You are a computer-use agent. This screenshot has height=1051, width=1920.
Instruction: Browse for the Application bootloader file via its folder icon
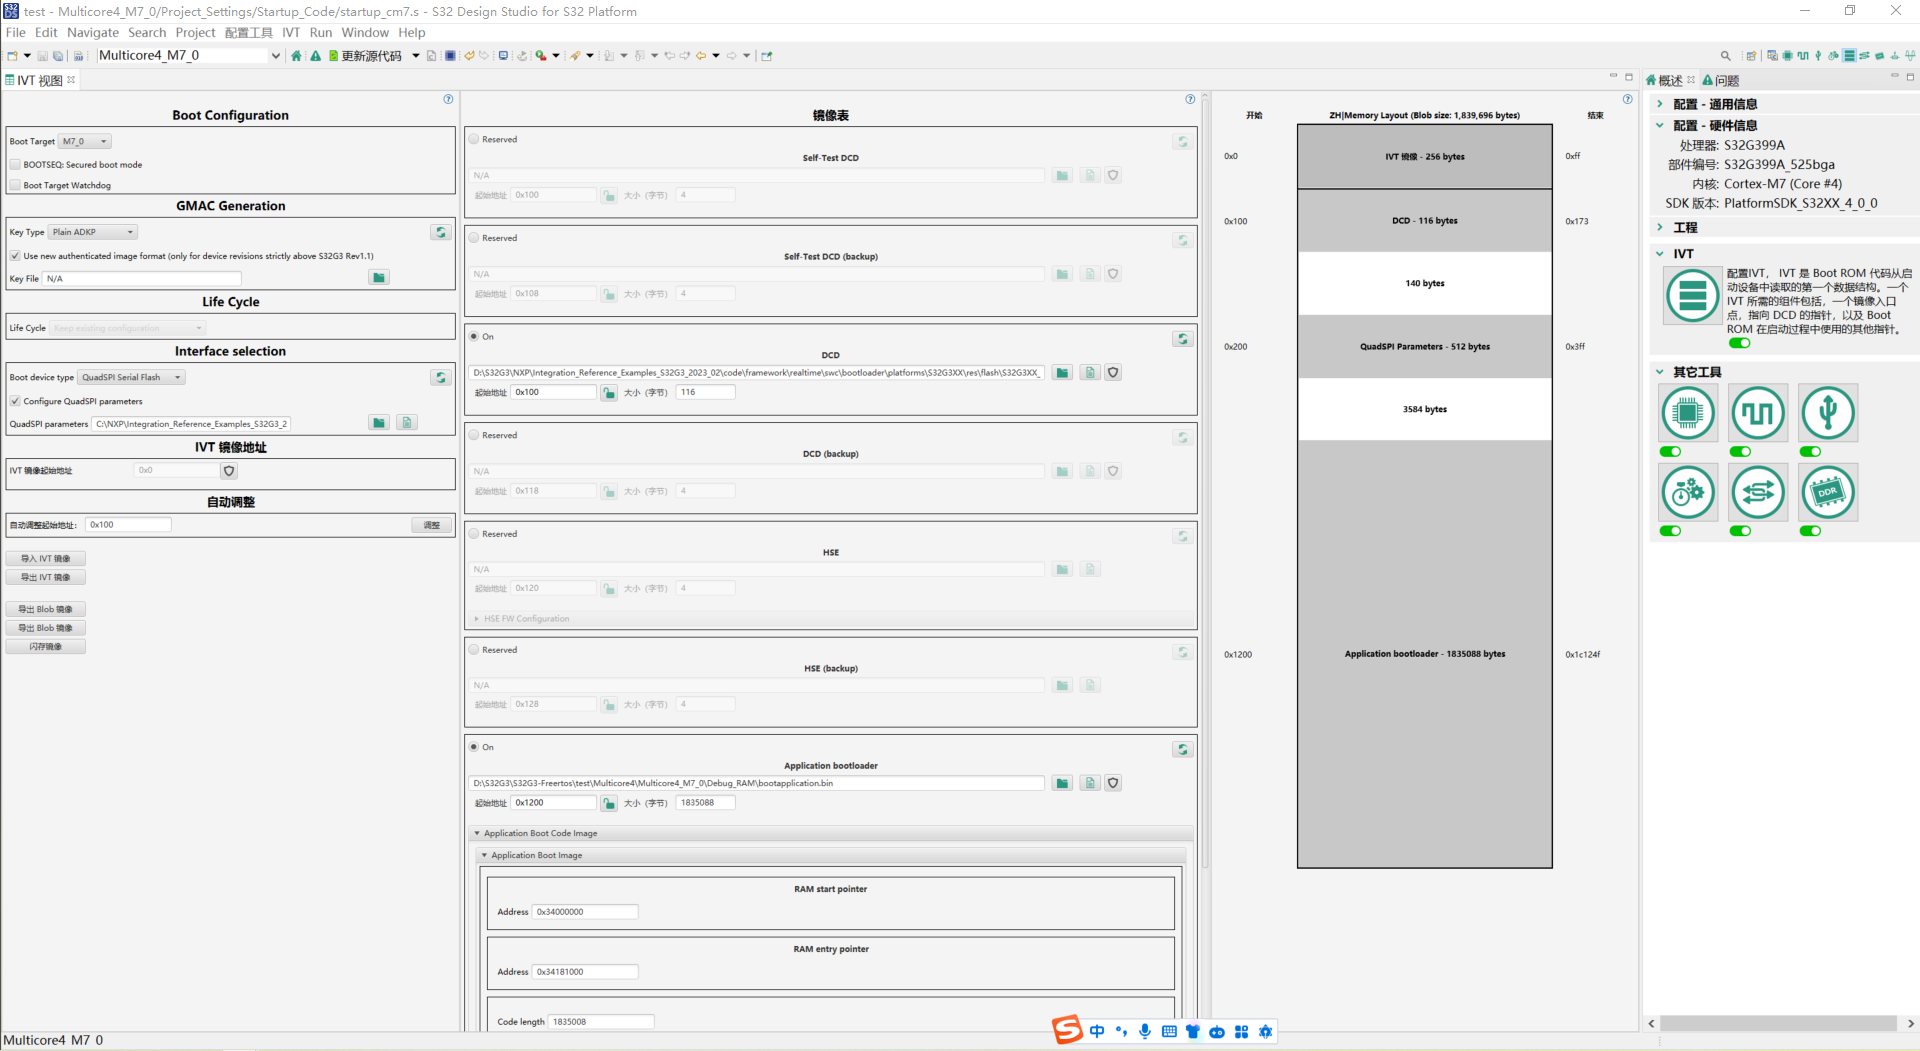tap(1062, 783)
